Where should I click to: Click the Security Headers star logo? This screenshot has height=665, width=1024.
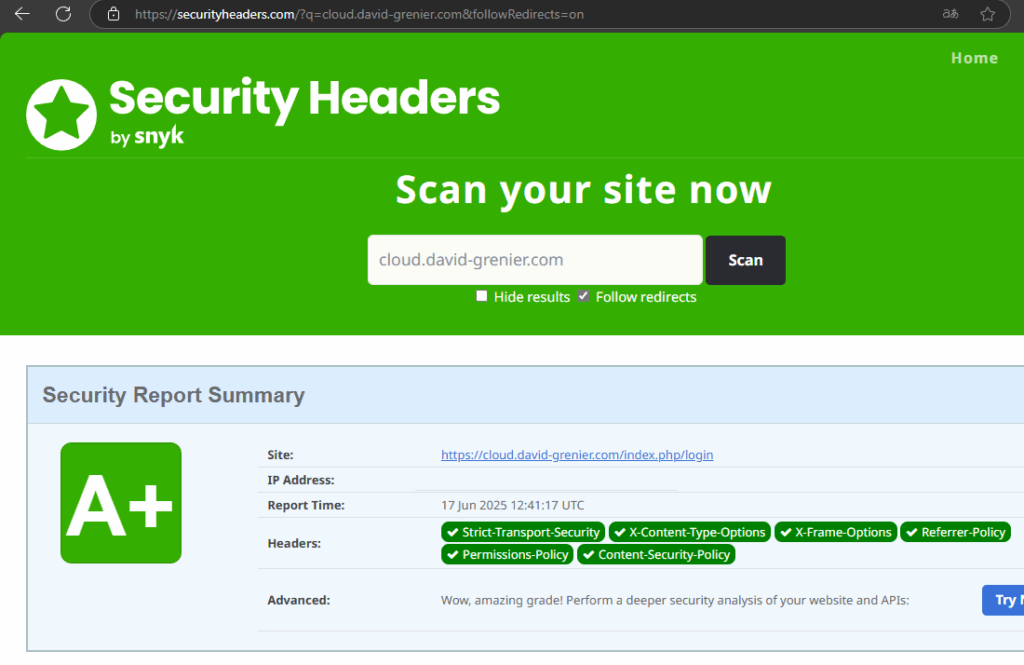[61, 114]
